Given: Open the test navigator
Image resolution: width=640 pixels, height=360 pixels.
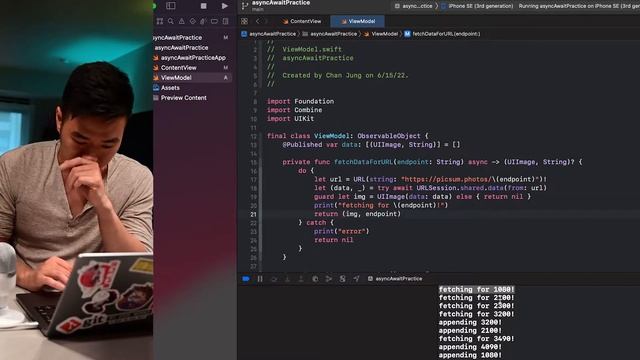Looking at the screenshot, I should pyautogui.click(x=193, y=21).
